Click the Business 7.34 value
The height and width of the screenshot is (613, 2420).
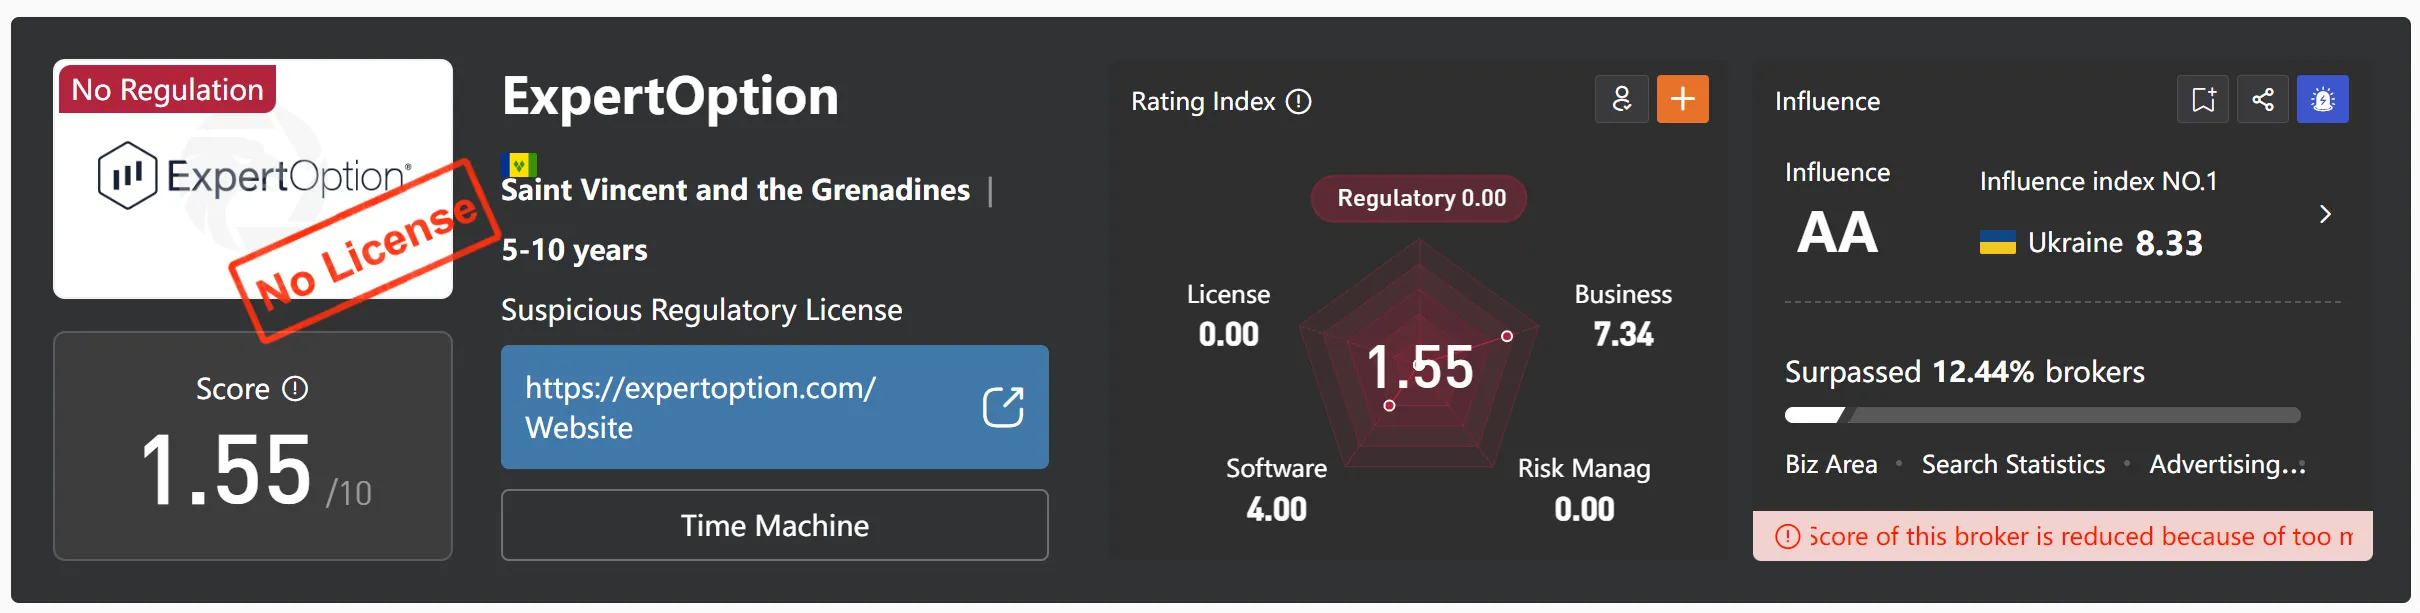pyautogui.click(x=1623, y=334)
